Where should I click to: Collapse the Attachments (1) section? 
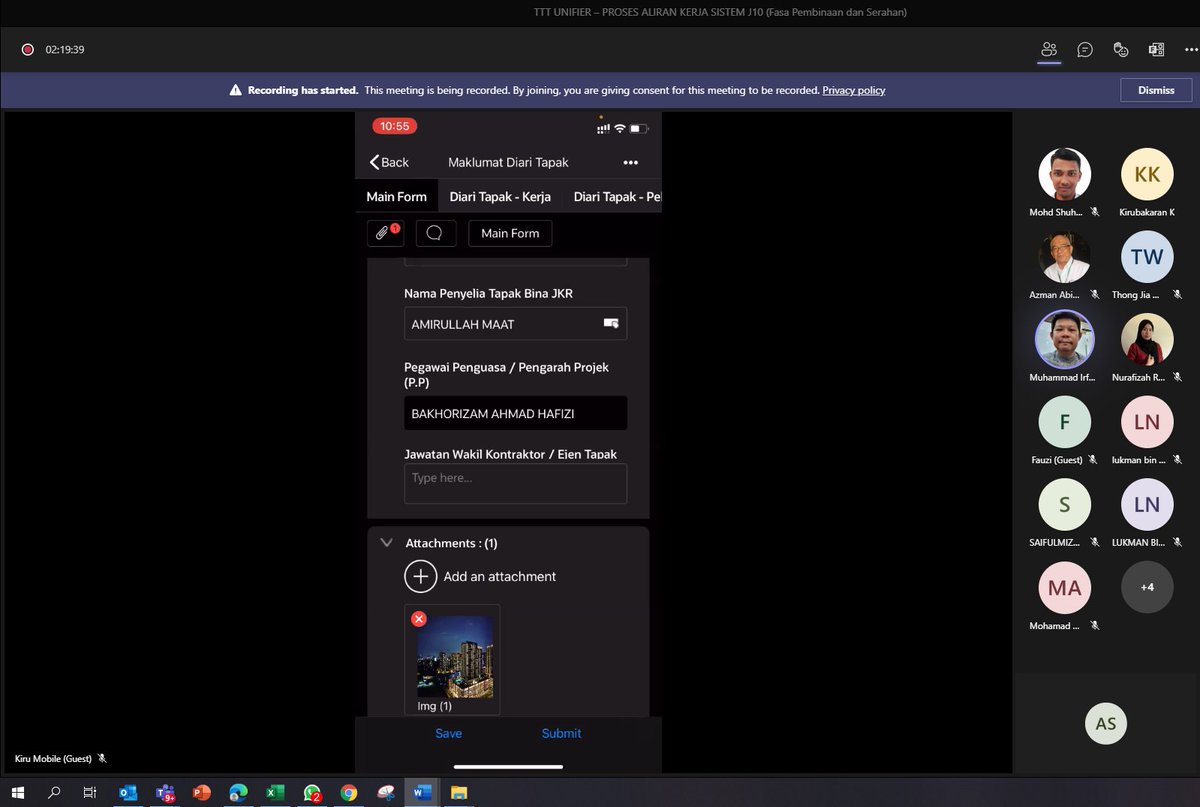click(386, 542)
